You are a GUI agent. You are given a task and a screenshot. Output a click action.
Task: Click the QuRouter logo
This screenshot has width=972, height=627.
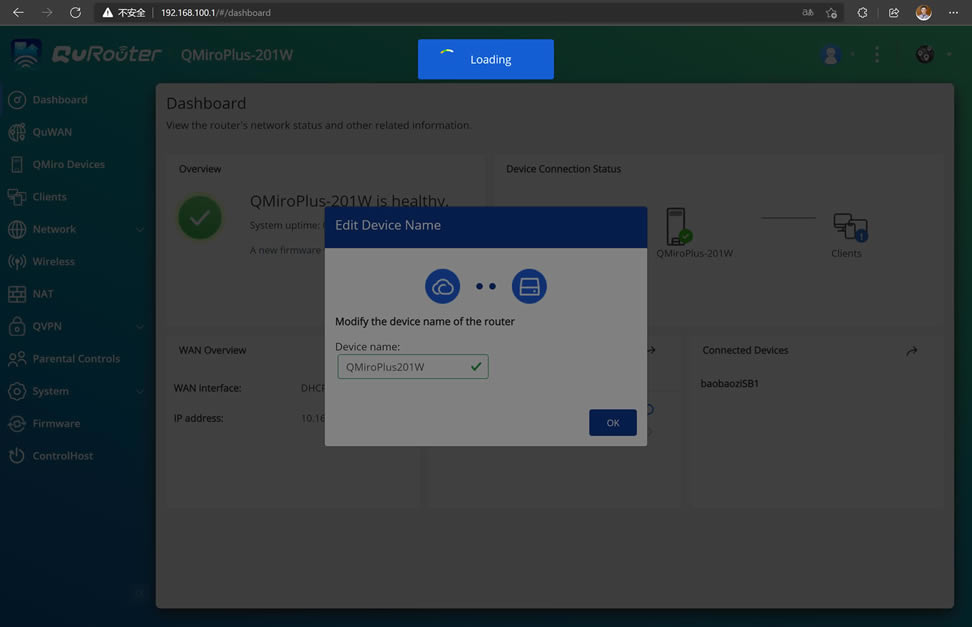(86, 54)
